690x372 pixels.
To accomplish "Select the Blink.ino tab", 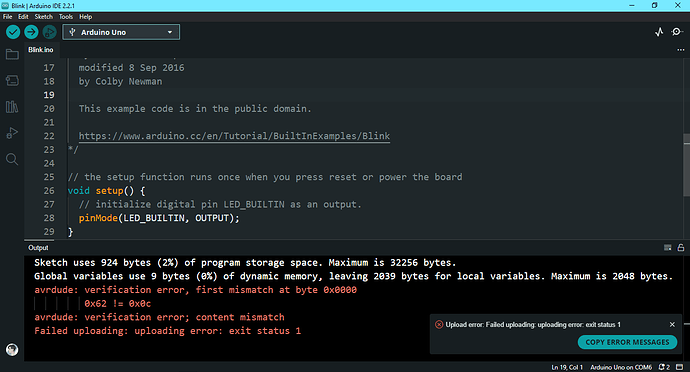I will point(40,50).
